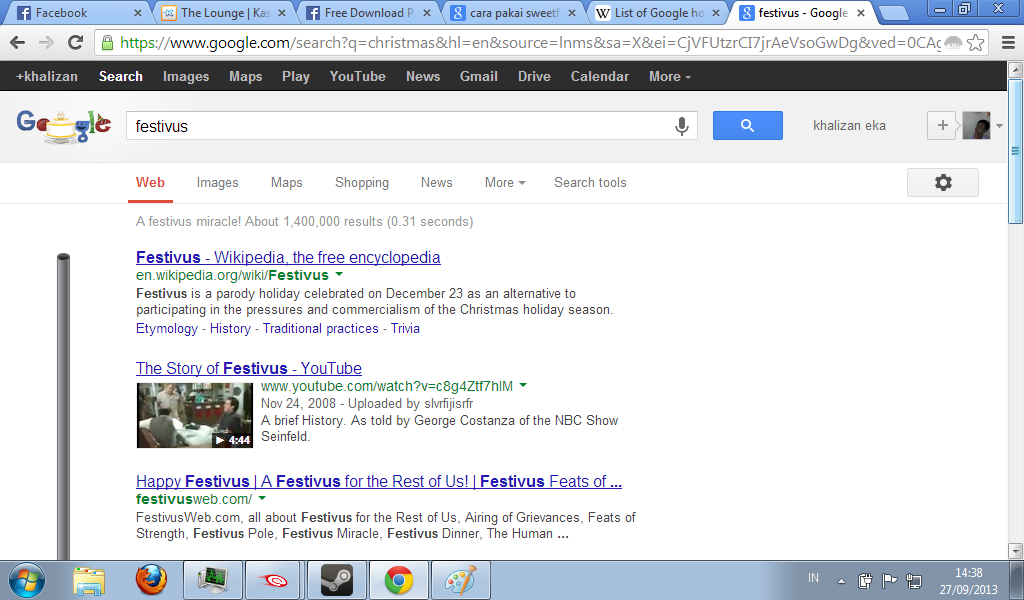Click the address bar URL
Image resolution: width=1024 pixels, height=600 pixels.
tap(530, 43)
